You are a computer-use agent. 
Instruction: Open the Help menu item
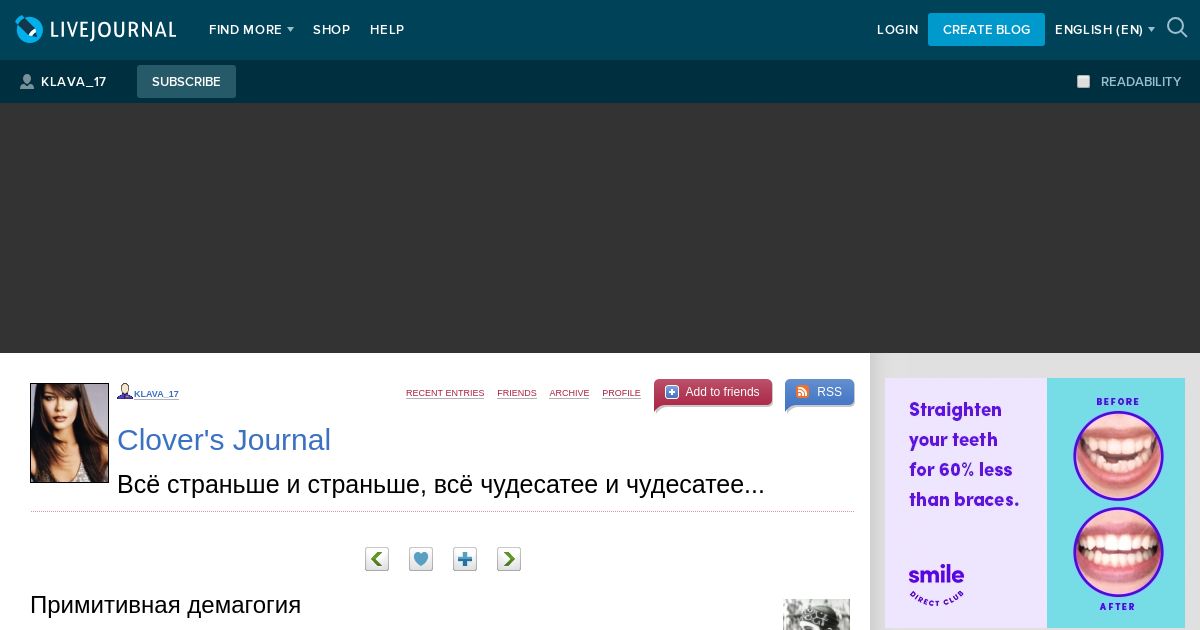[x=387, y=30]
